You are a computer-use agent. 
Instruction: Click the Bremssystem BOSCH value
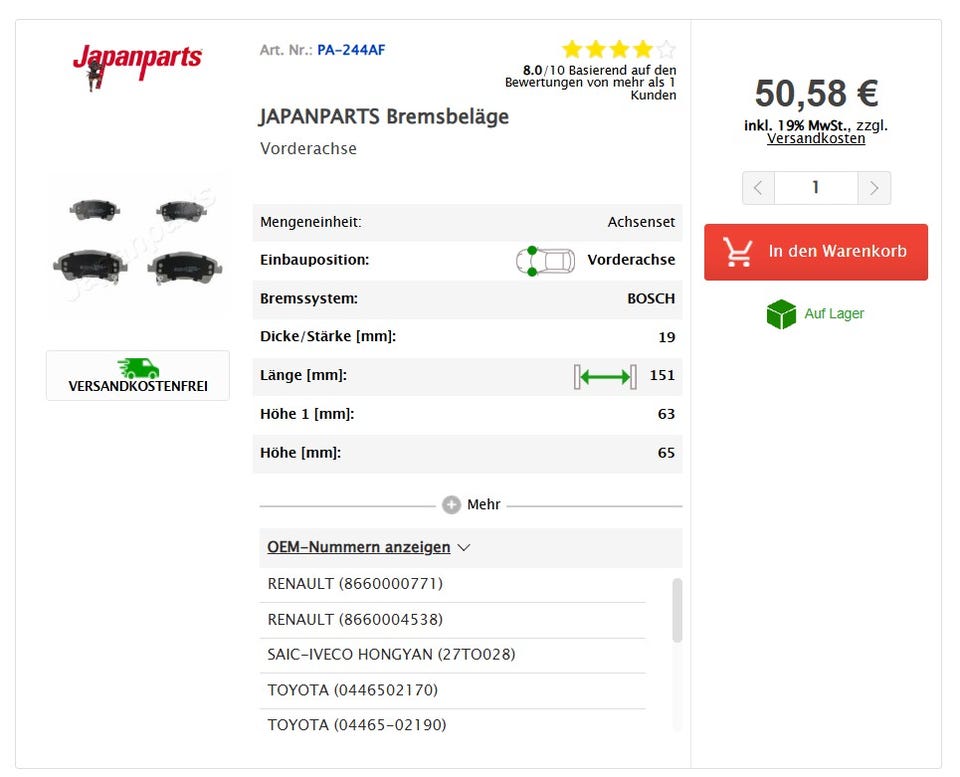pyautogui.click(x=651, y=299)
